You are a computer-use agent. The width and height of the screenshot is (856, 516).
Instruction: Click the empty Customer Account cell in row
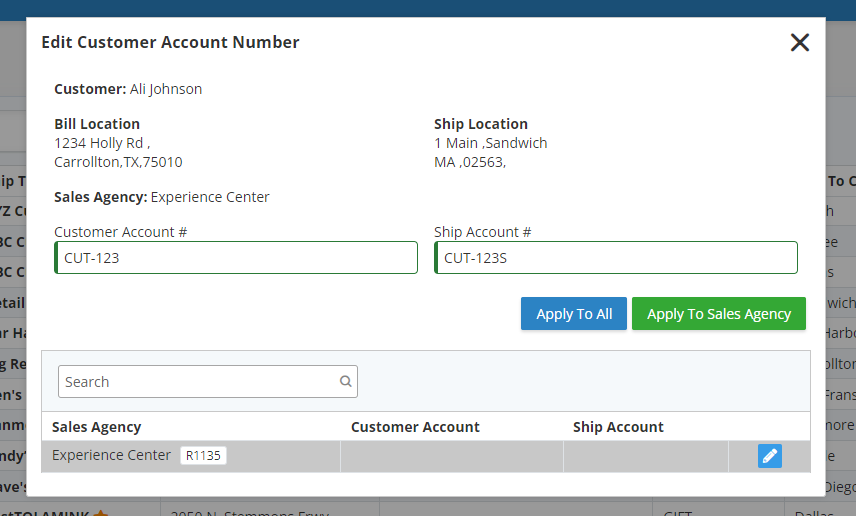[x=451, y=456]
